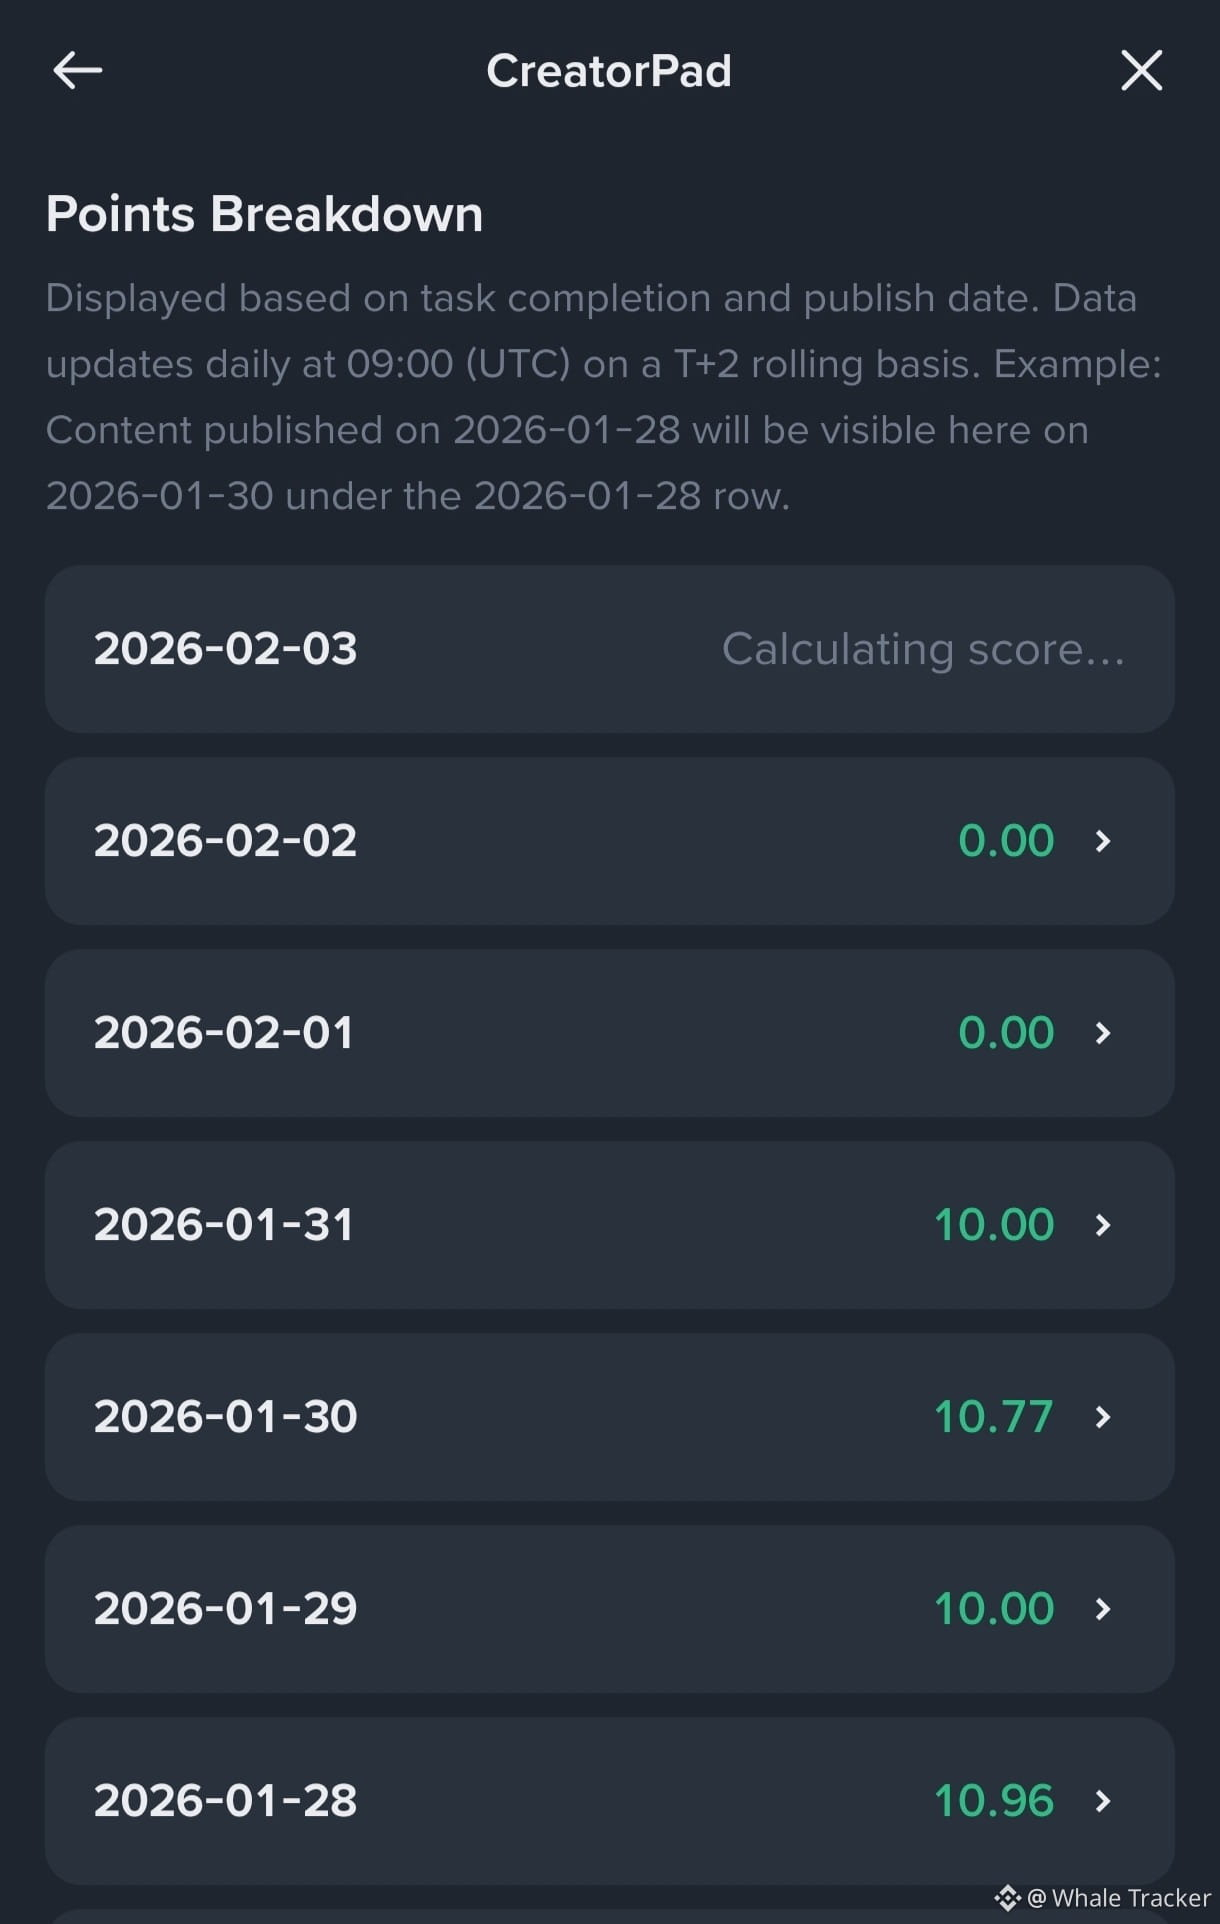1220x1924 pixels.
Task: Close CreatorPad with the X icon
Action: (x=1141, y=71)
